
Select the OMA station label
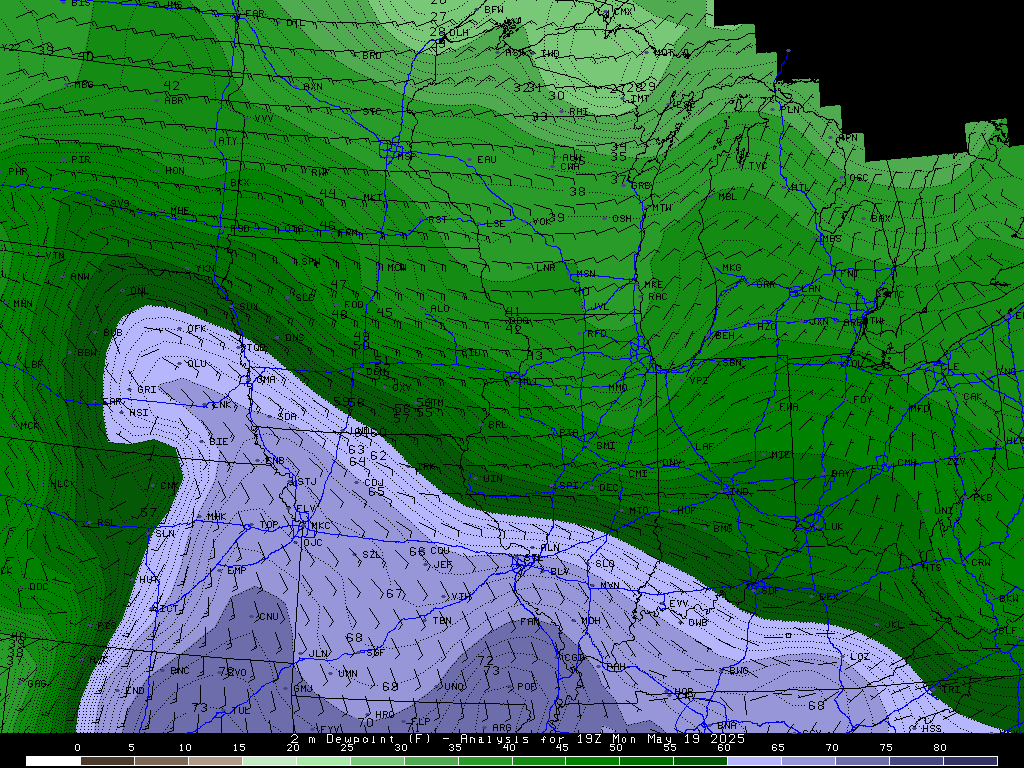[266, 380]
